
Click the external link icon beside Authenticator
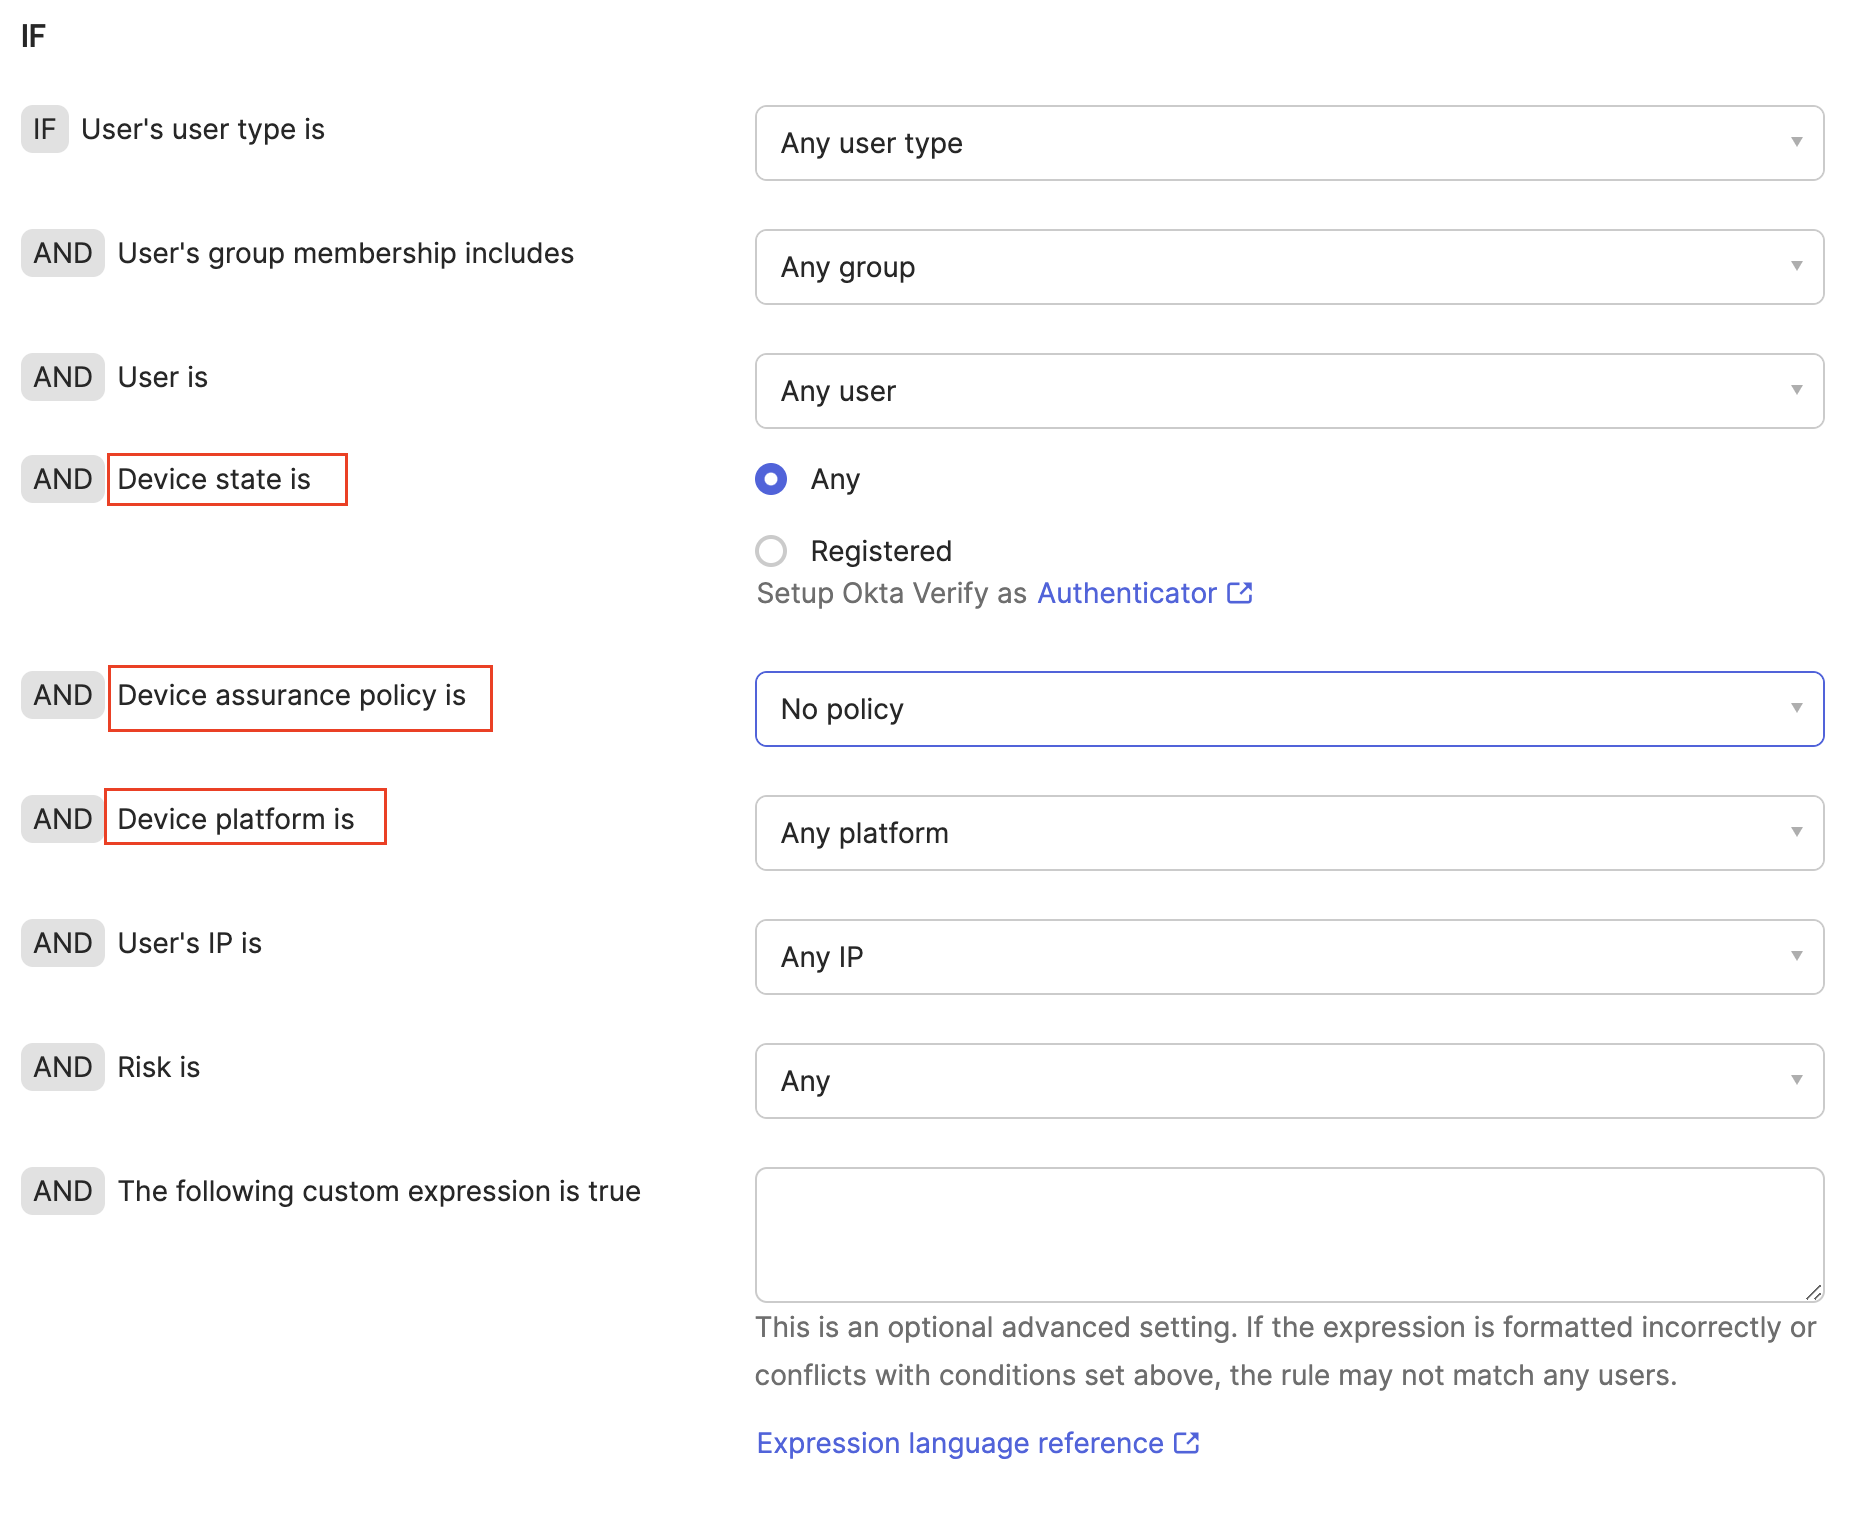pyautogui.click(x=1240, y=592)
